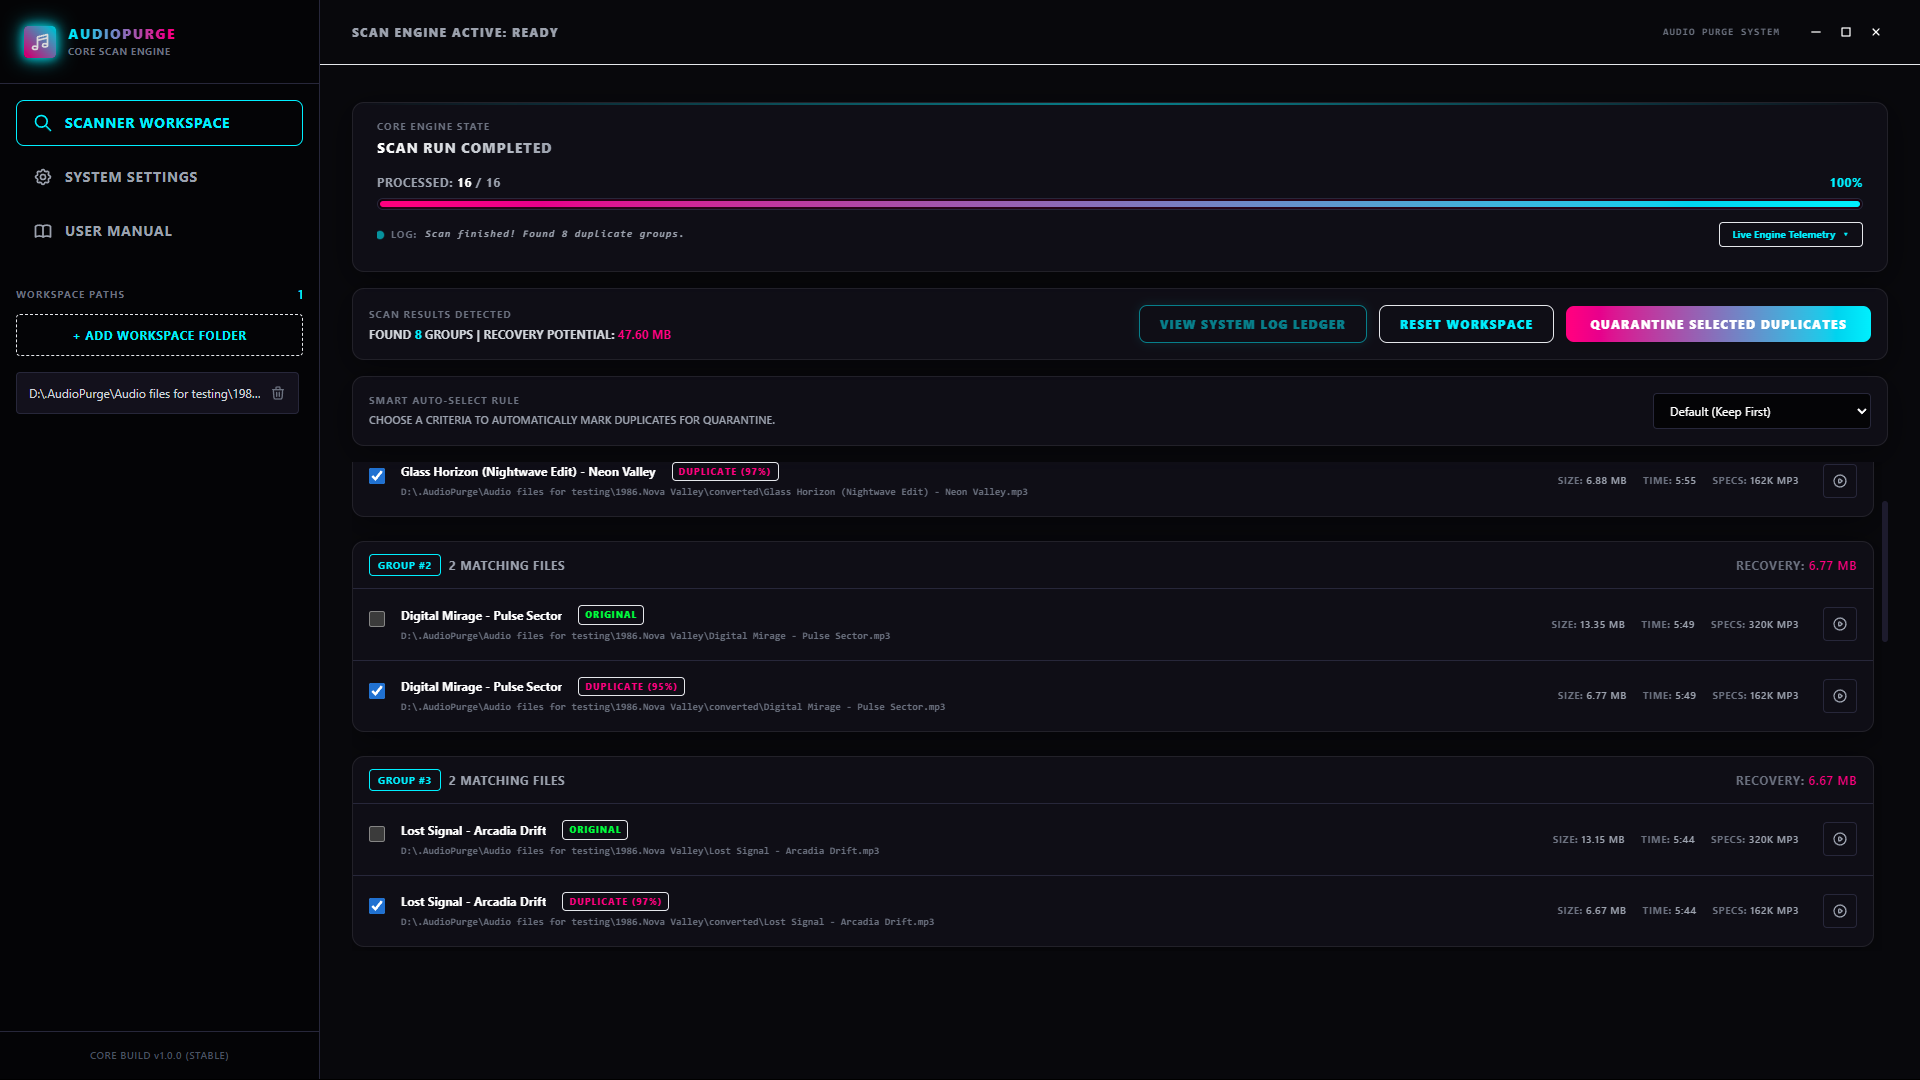Click the GROUP #3 badge
The width and height of the screenshot is (1920, 1080).
pos(405,780)
